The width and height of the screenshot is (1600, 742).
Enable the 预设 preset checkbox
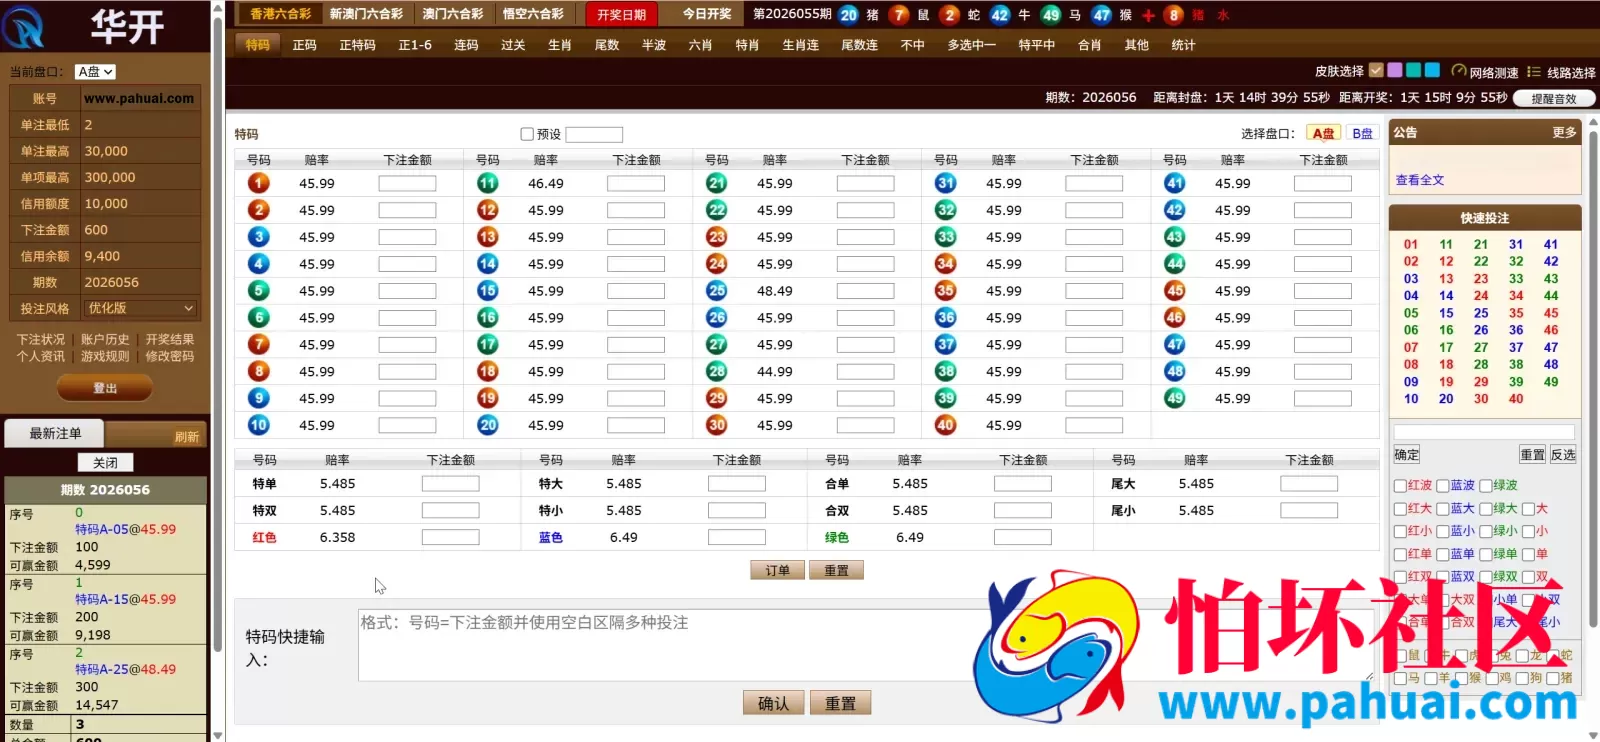[527, 134]
